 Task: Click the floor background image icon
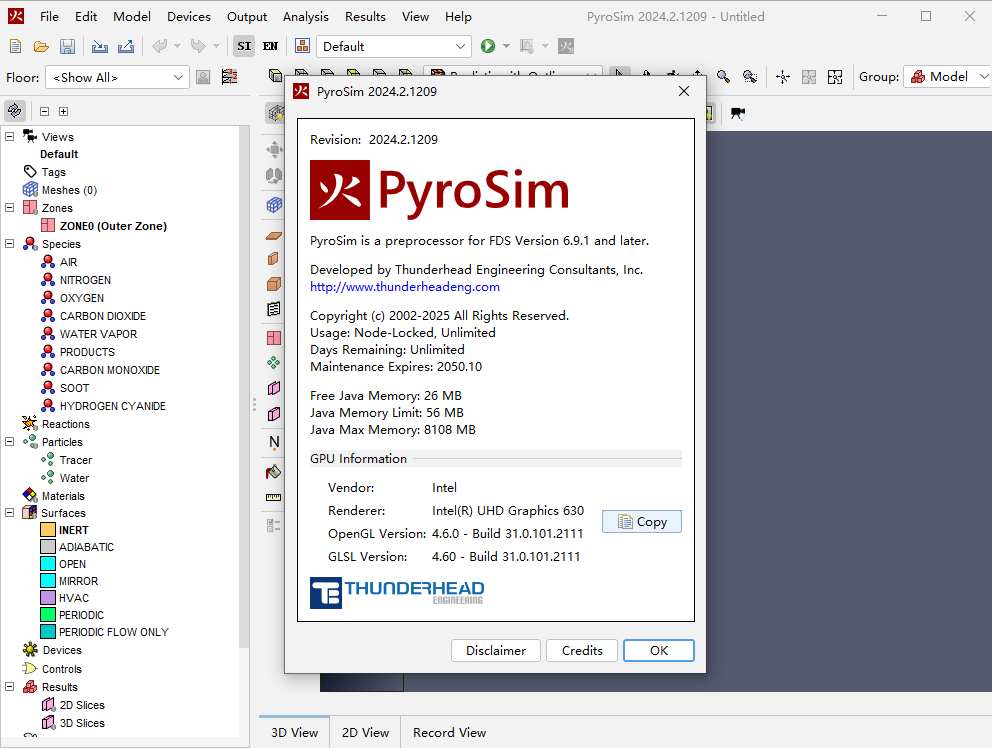coord(203,77)
